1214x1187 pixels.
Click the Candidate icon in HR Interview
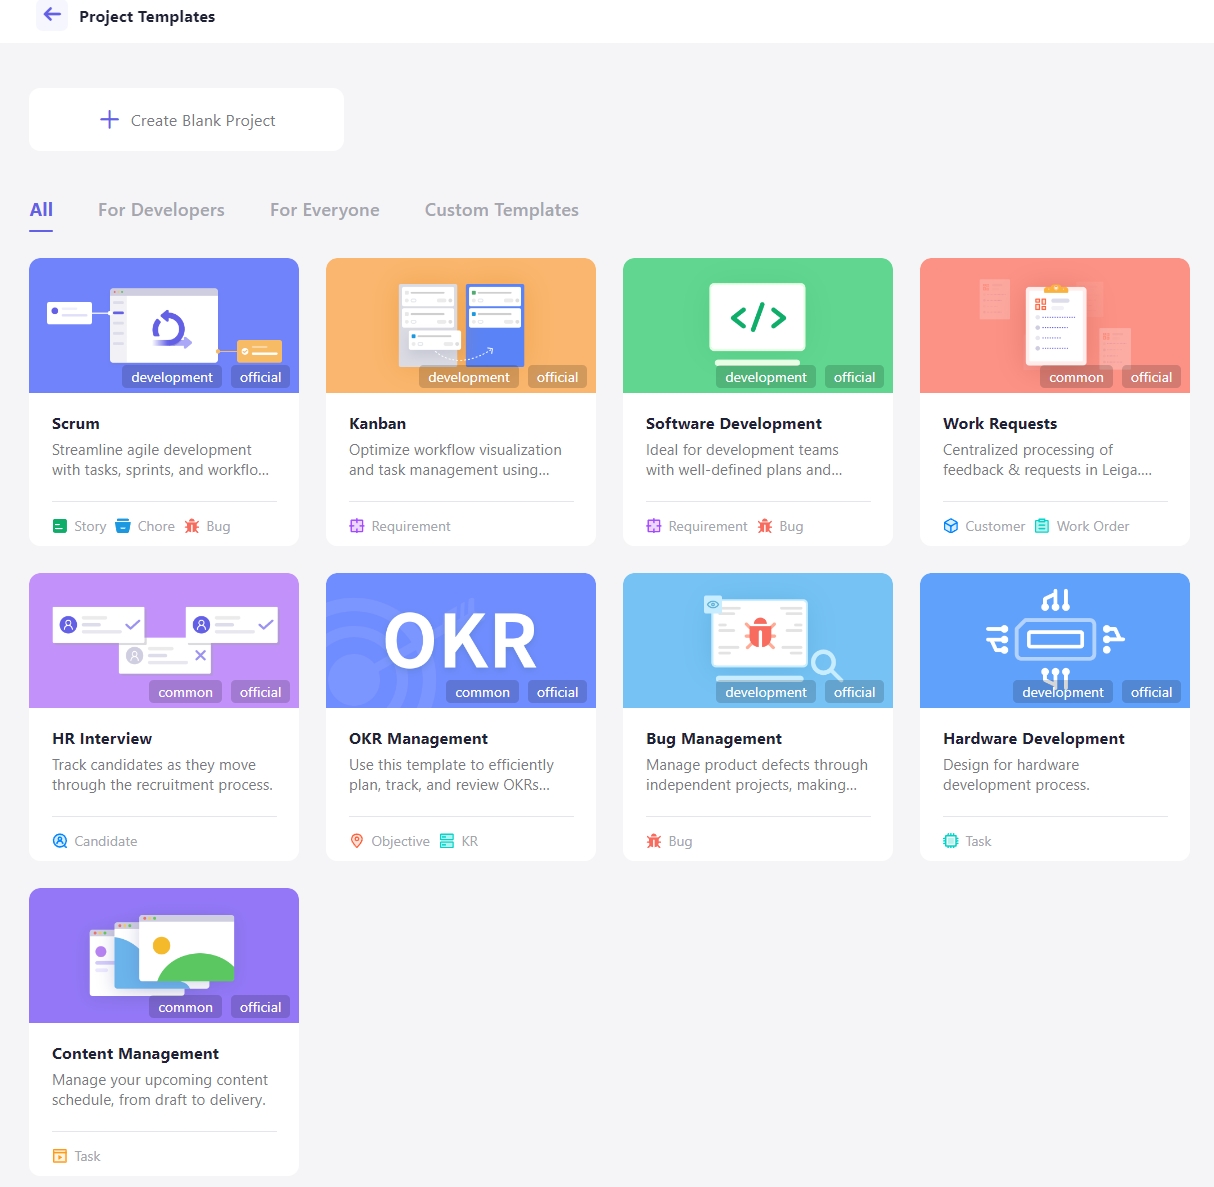click(60, 841)
